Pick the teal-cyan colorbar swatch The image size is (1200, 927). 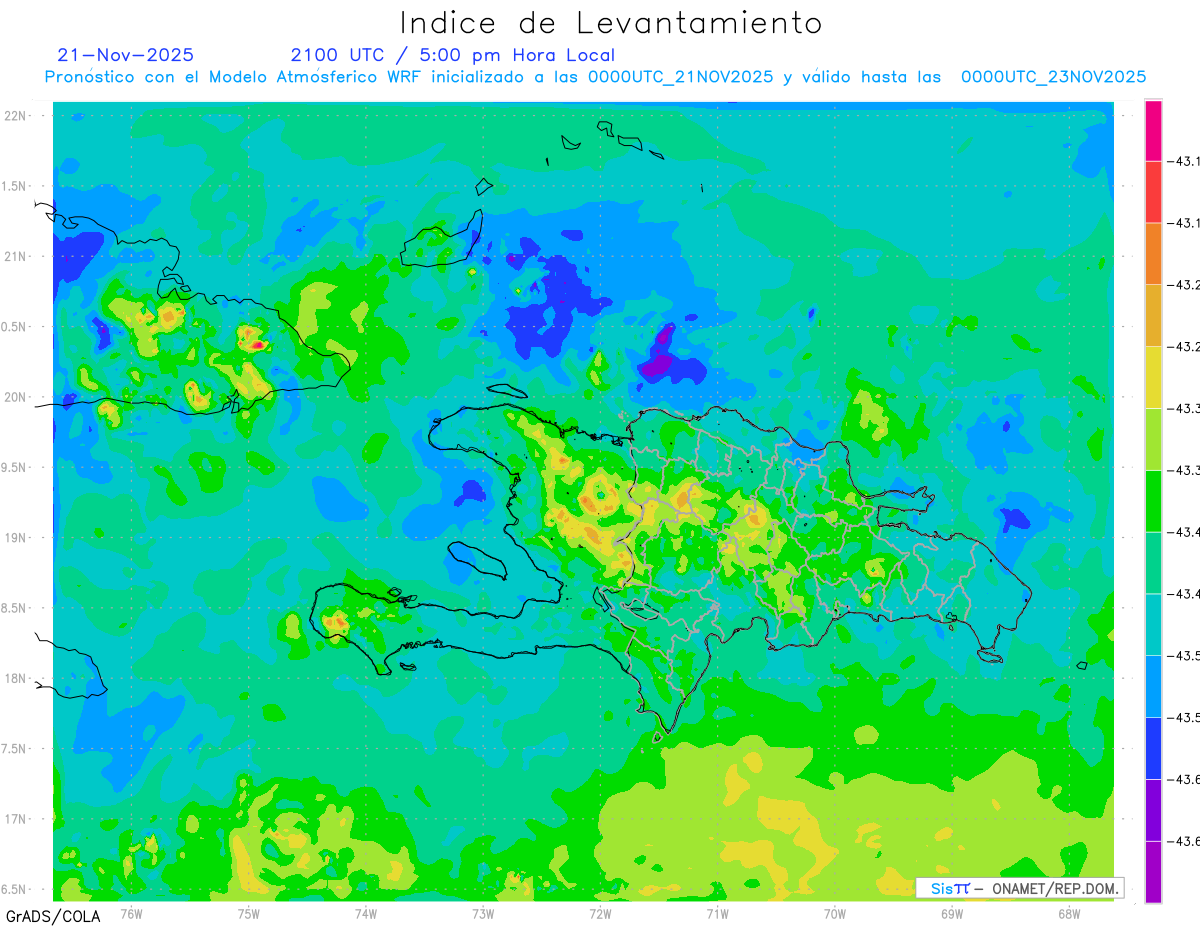[x=1153, y=624]
